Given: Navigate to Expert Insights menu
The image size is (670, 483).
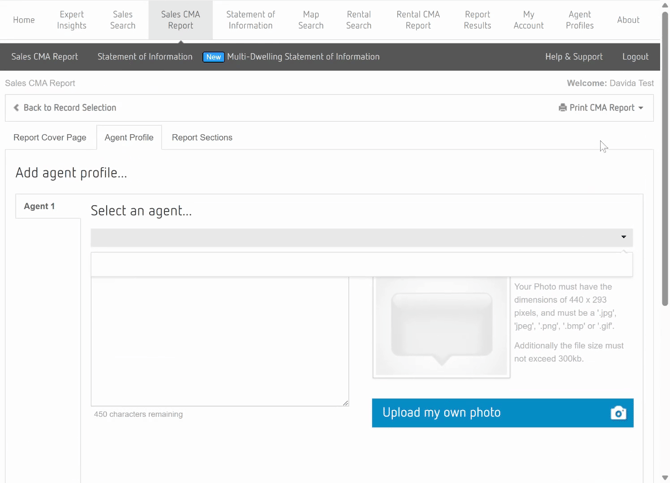Looking at the screenshot, I should pos(72,20).
